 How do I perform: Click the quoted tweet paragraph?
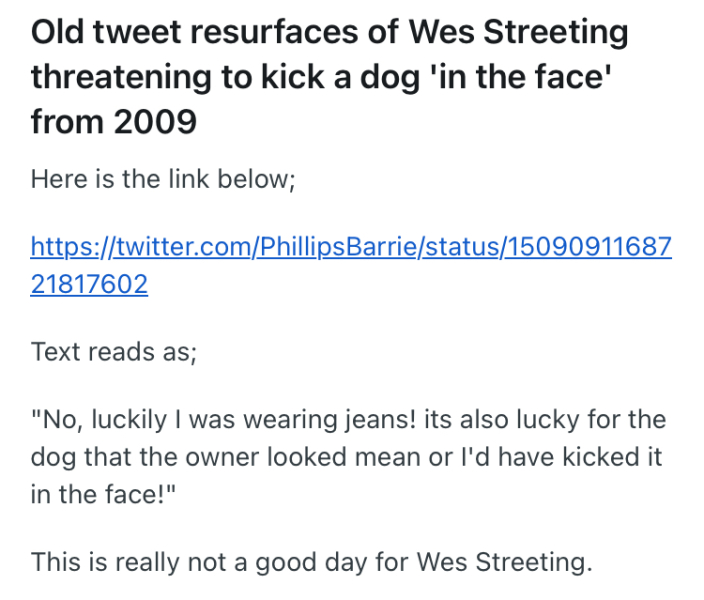(x=348, y=457)
